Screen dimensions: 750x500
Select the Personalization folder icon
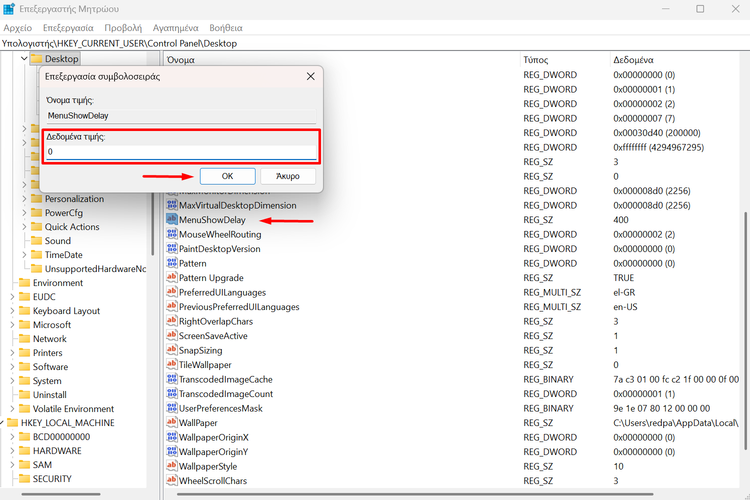click(36, 199)
